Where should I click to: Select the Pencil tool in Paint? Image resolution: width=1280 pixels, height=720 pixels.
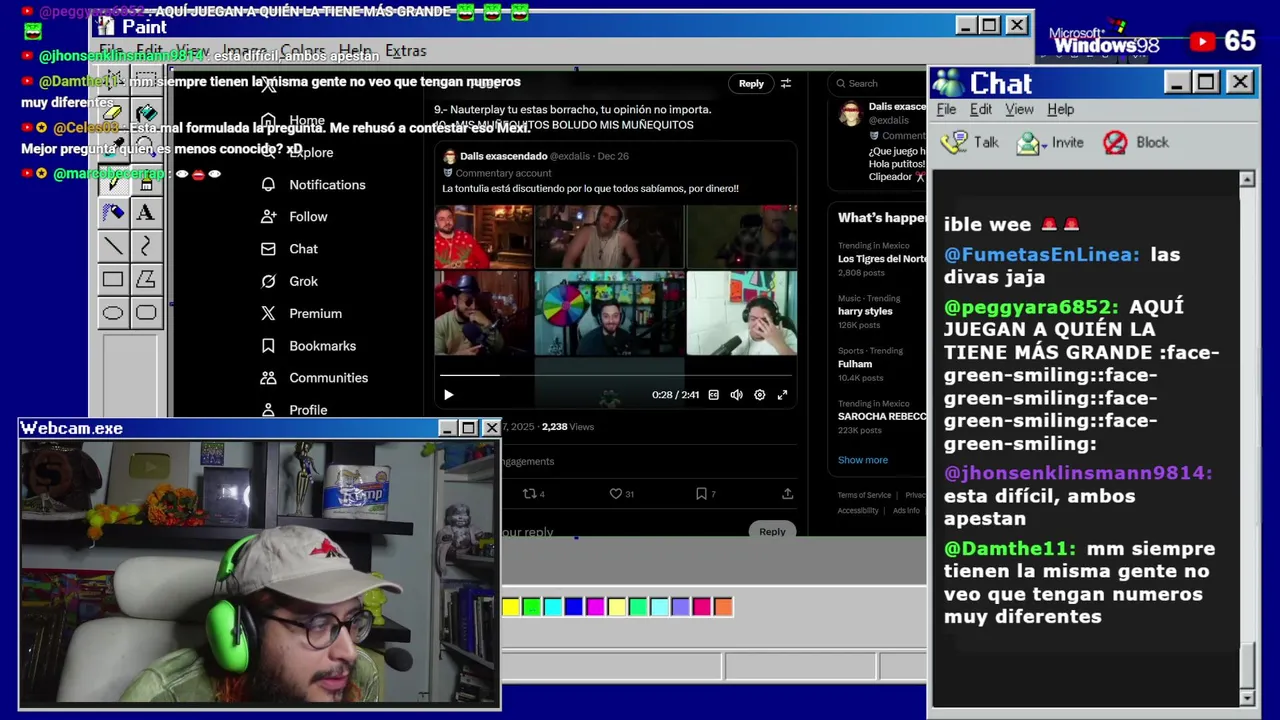(113, 179)
